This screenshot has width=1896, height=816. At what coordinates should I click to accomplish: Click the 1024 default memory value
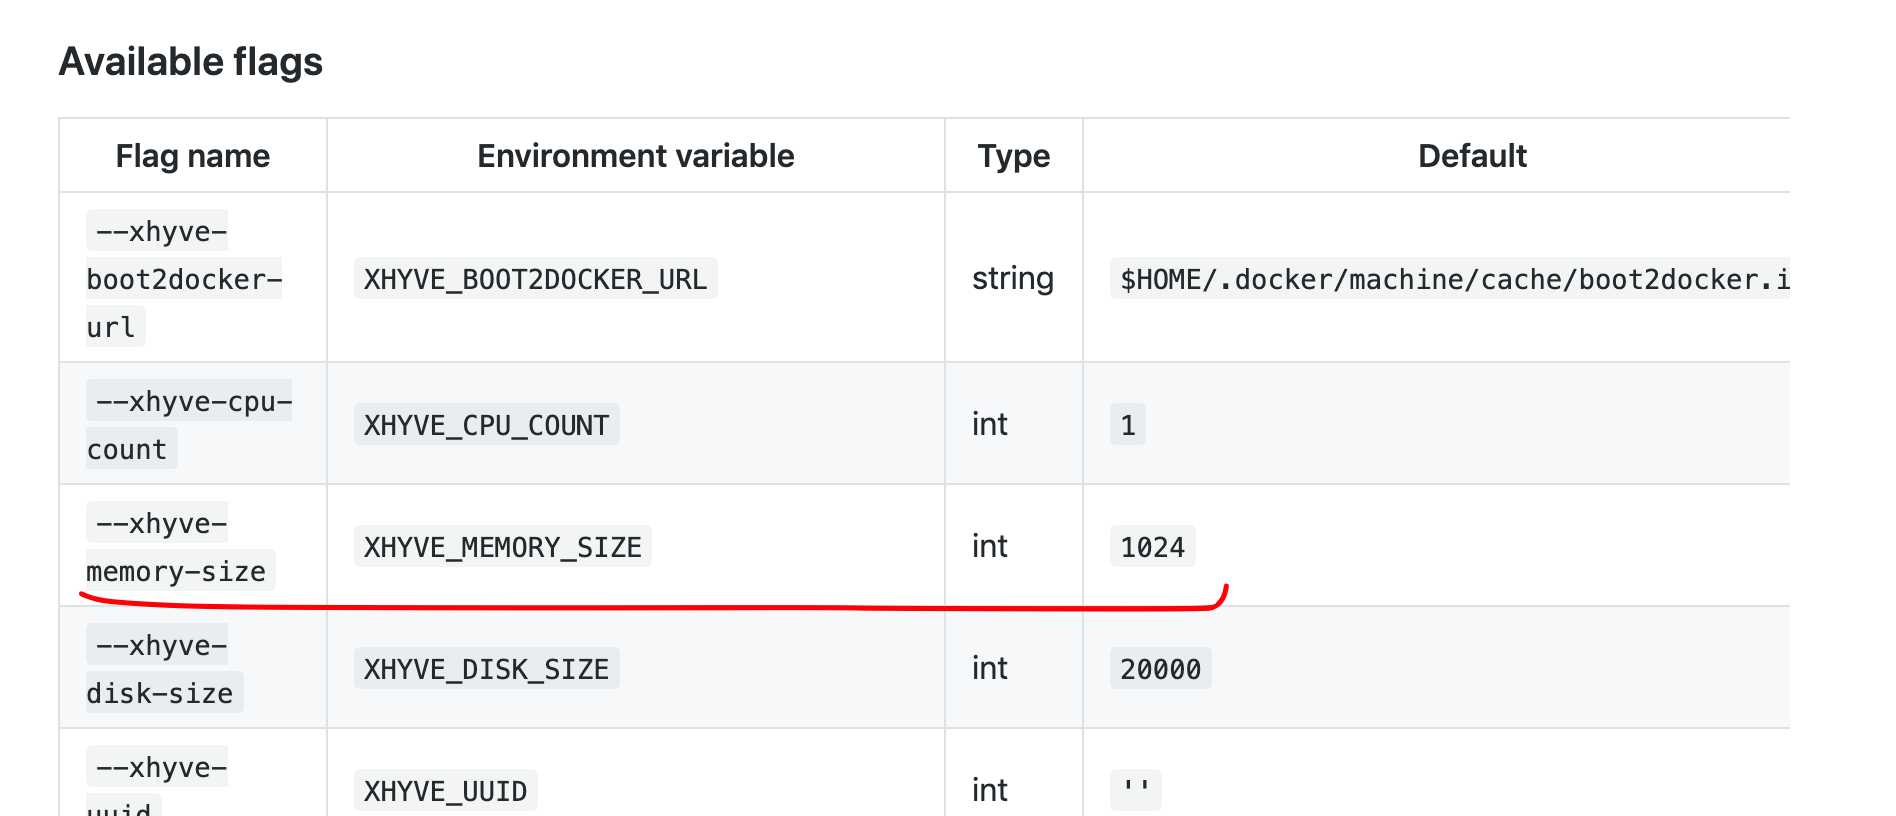1152,547
